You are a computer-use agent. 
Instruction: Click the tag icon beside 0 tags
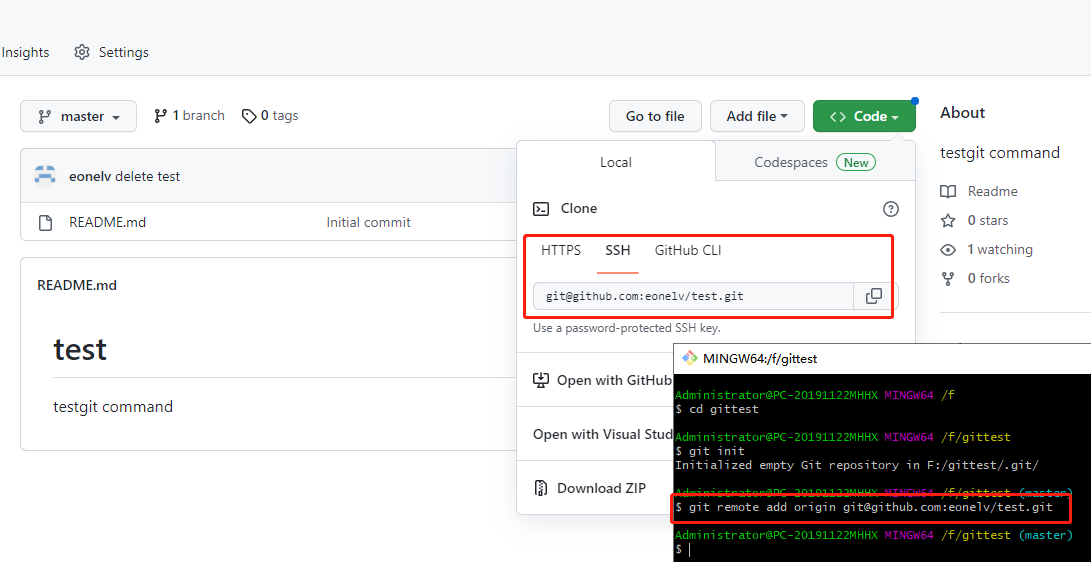click(x=249, y=116)
